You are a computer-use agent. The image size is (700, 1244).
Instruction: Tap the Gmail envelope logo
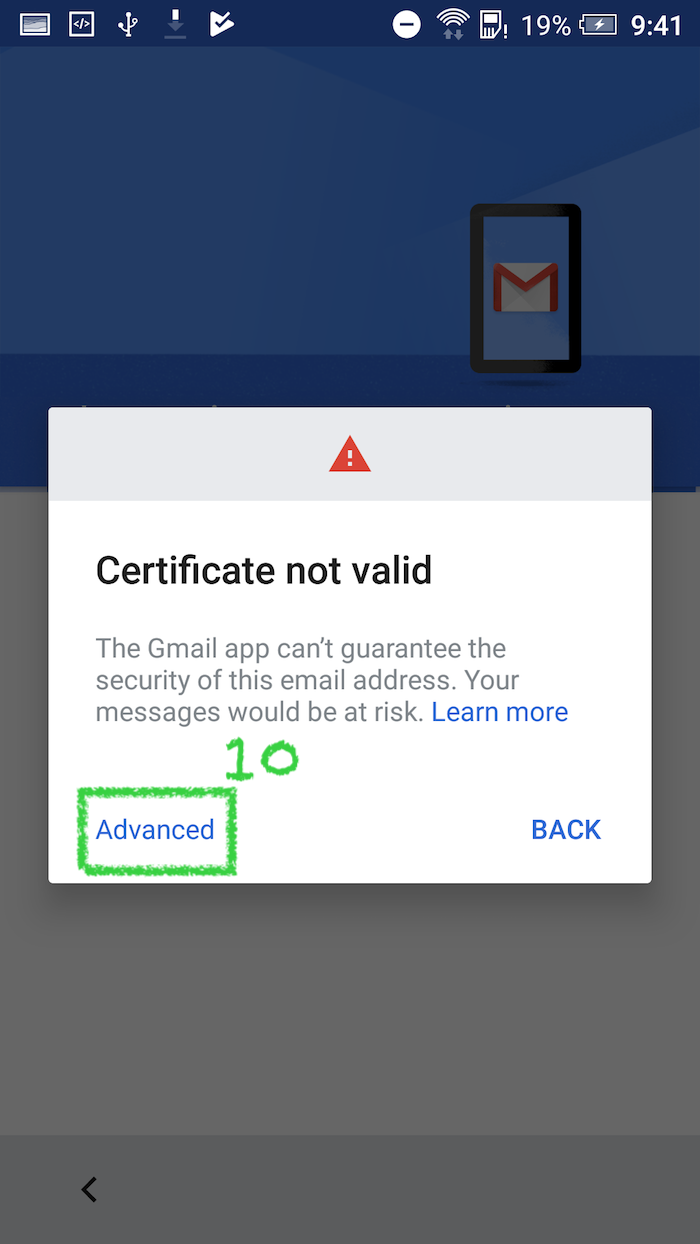pos(525,288)
